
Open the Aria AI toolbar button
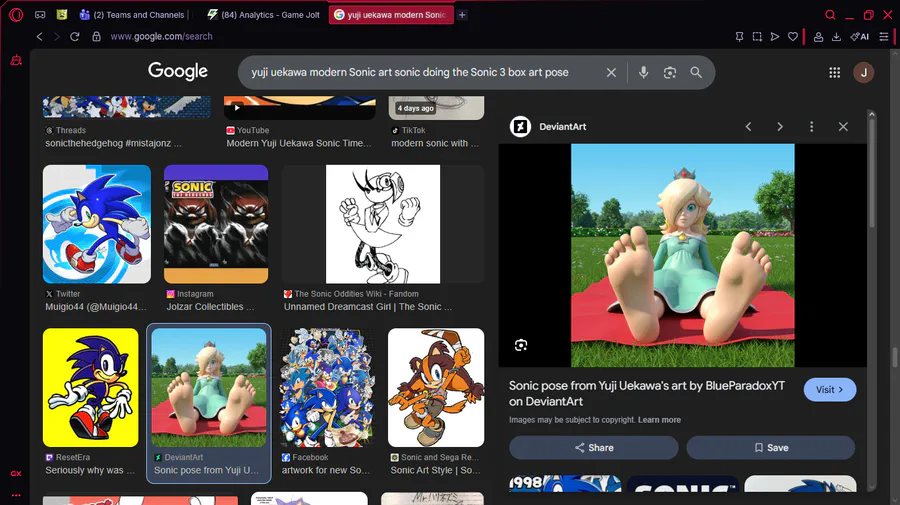point(859,37)
